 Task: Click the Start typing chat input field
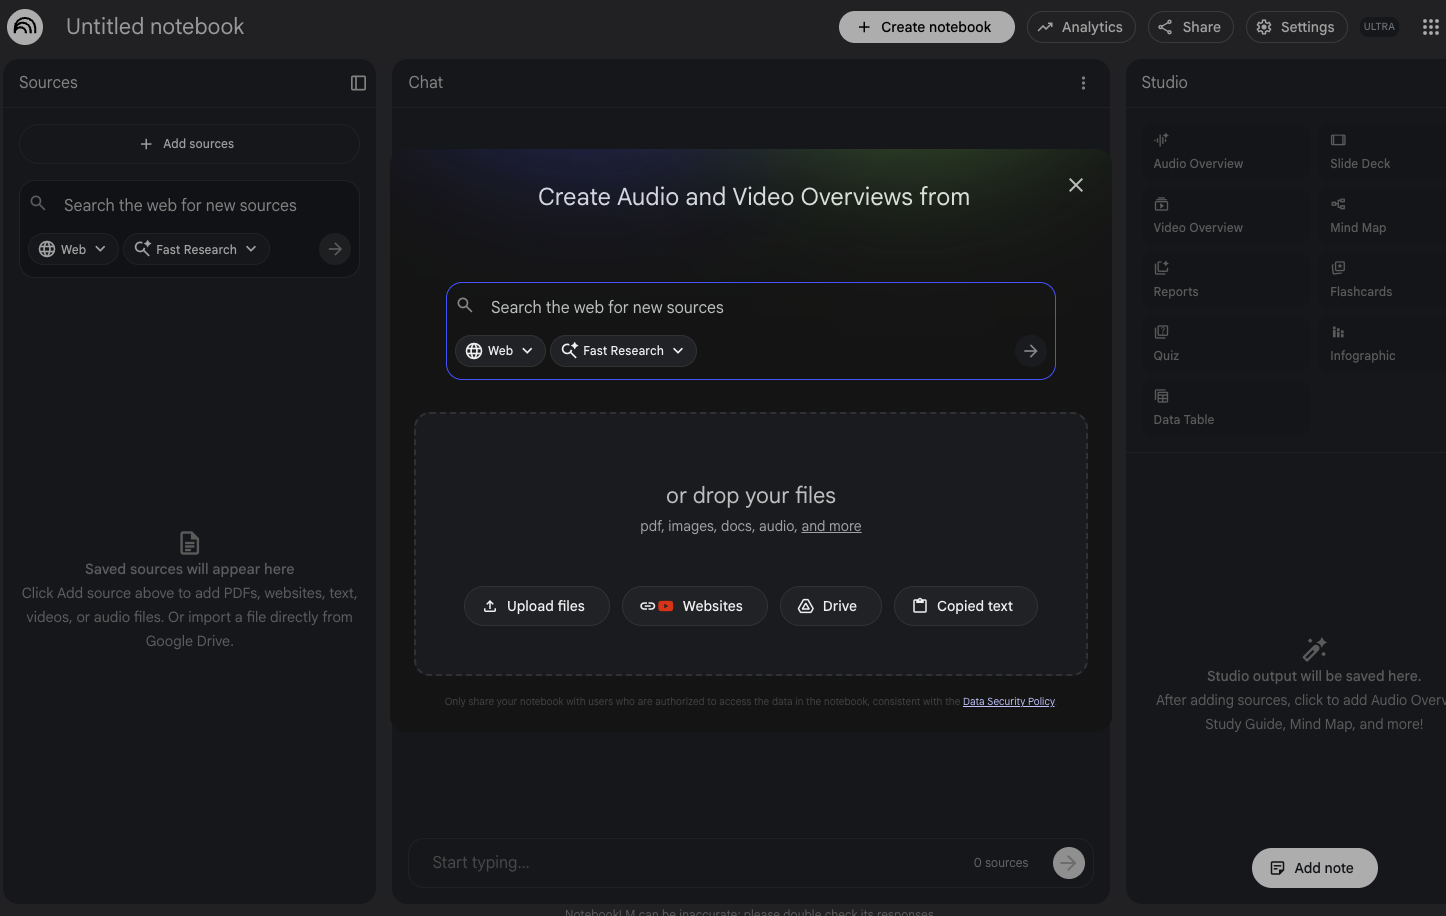(x=690, y=862)
